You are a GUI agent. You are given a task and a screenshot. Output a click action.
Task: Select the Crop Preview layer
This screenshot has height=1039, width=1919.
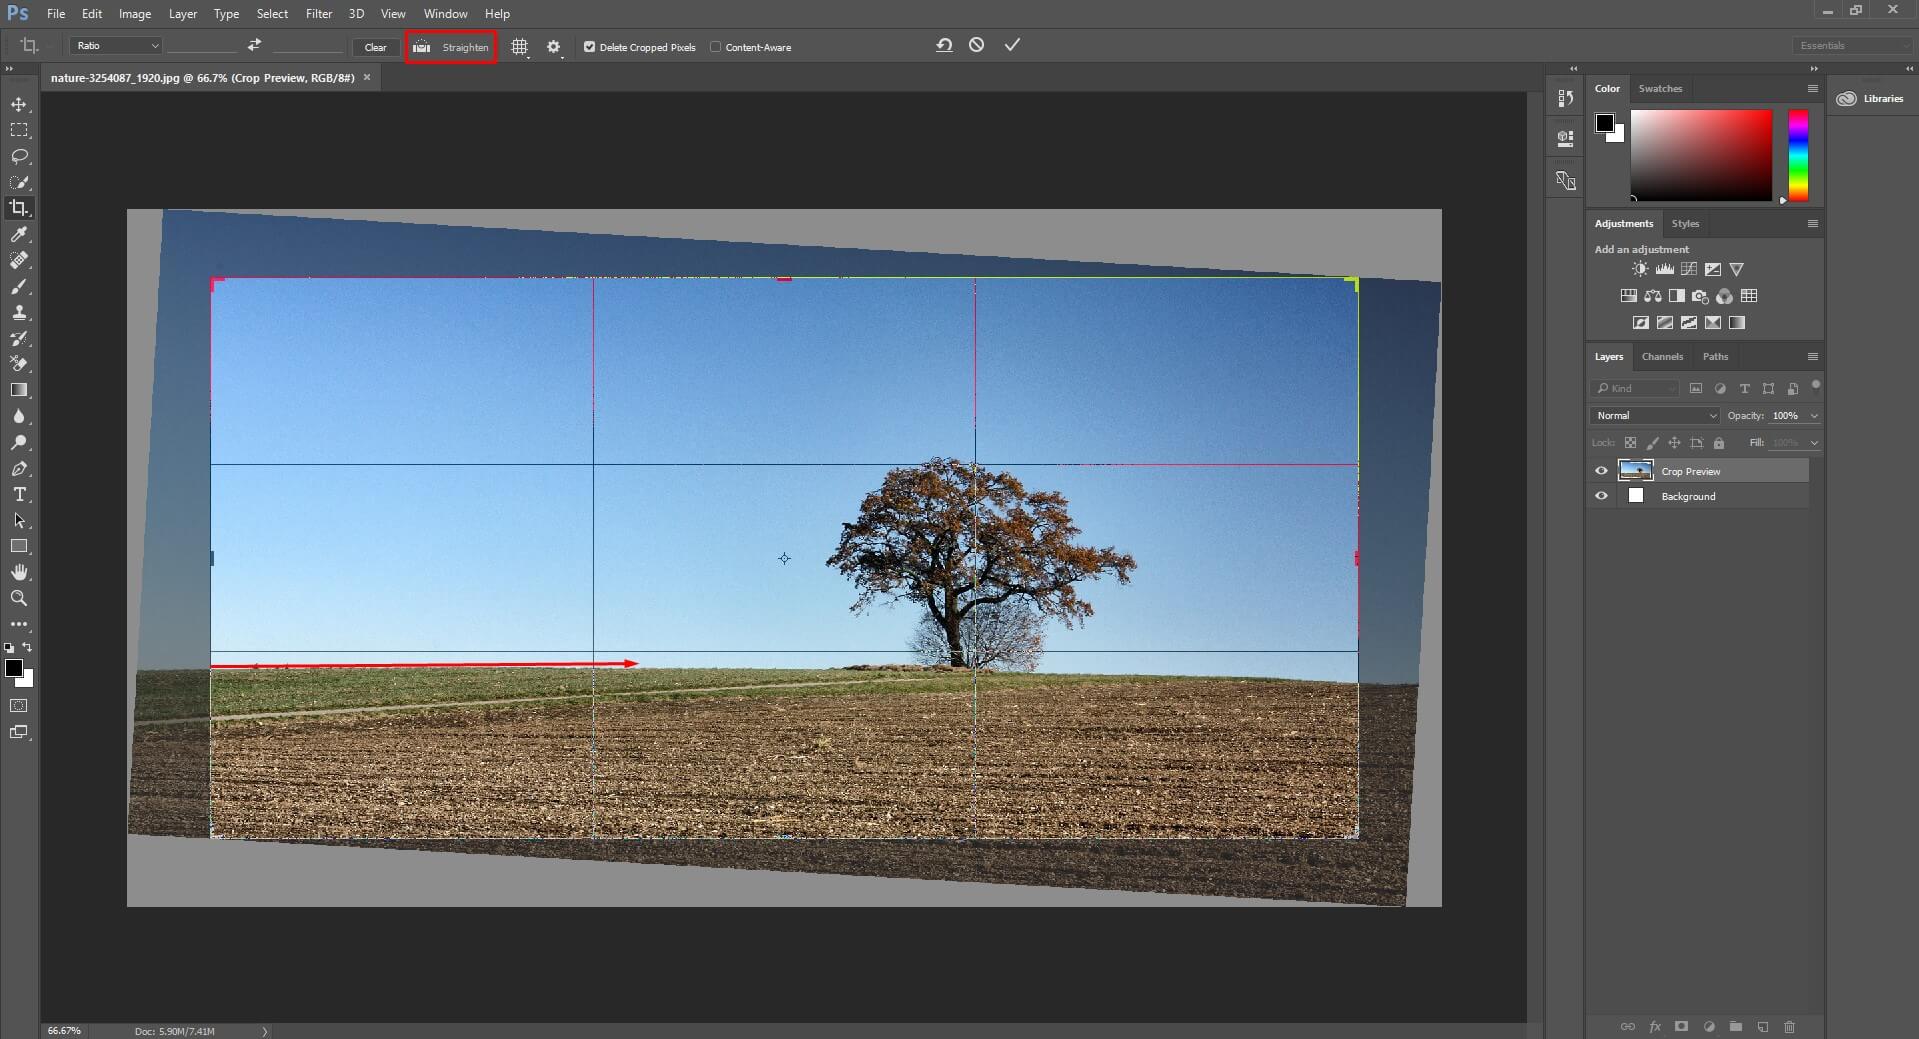point(1702,470)
